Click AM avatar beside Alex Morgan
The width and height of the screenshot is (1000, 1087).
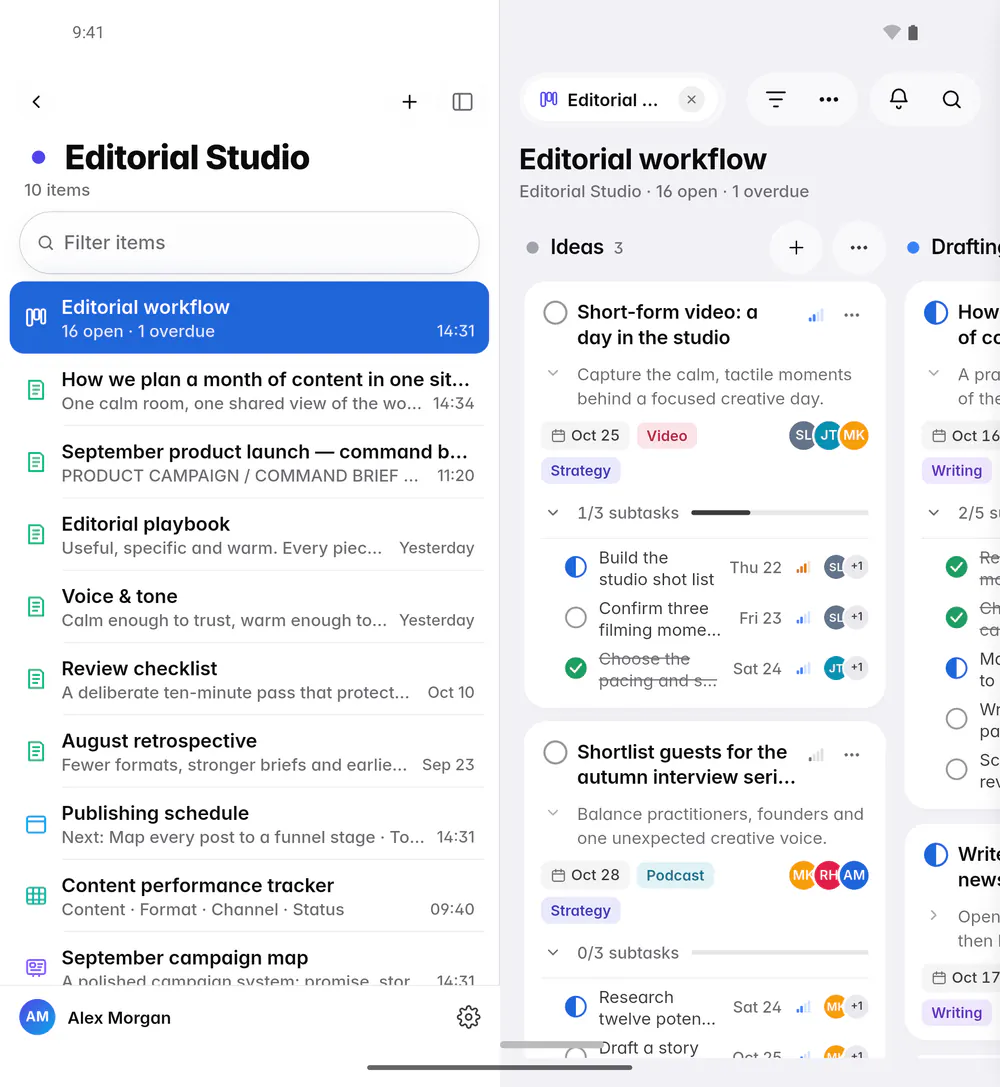coord(37,1017)
